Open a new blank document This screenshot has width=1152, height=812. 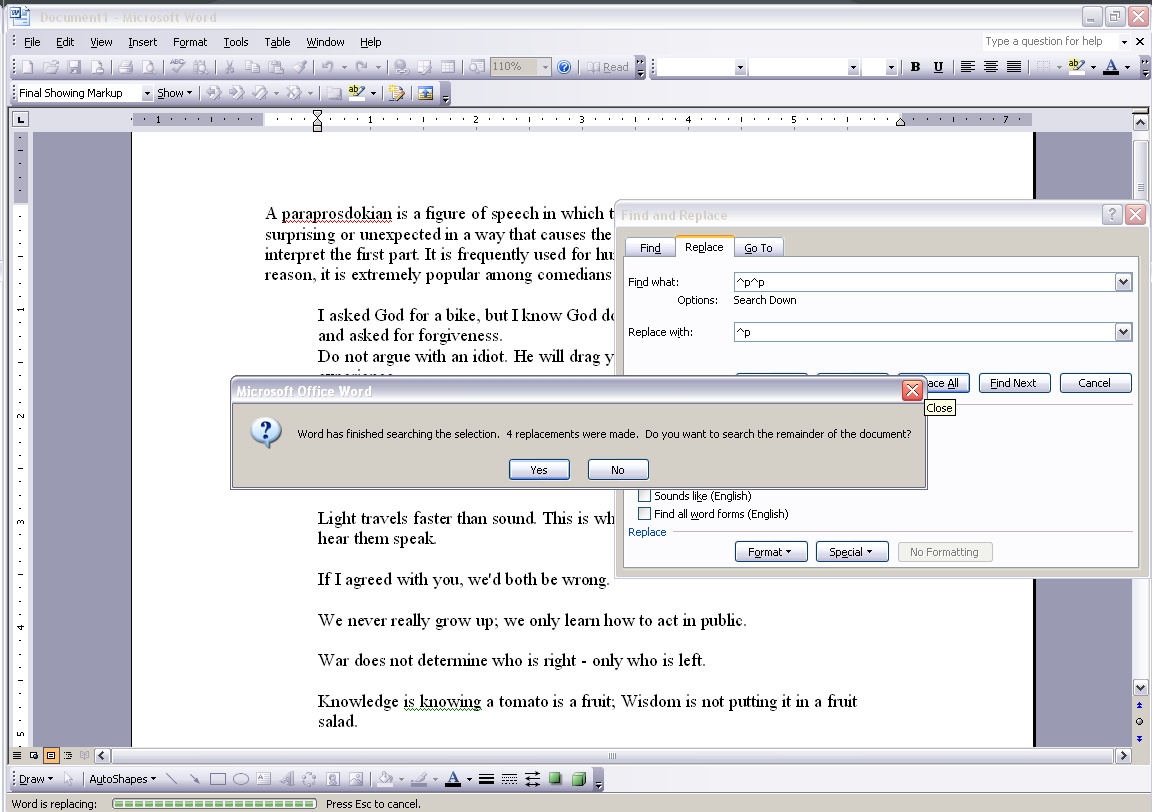pos(27,67)
